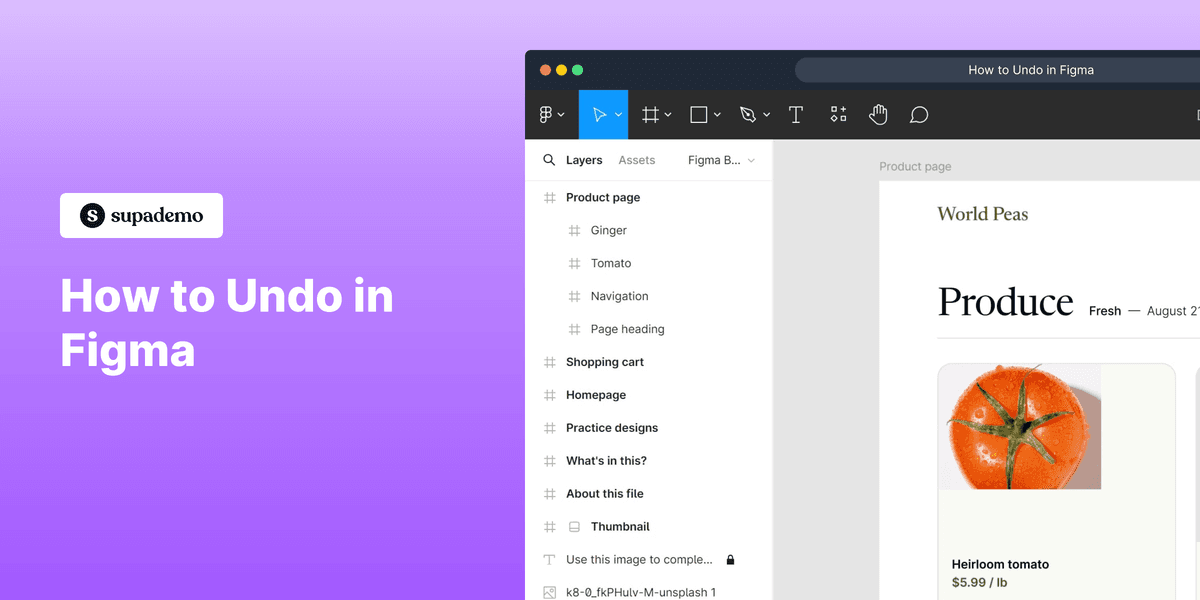This screenshot has height=600, width=1200.
Task: Open the Shape tools dropdown
Action: (x=716, y=114)
